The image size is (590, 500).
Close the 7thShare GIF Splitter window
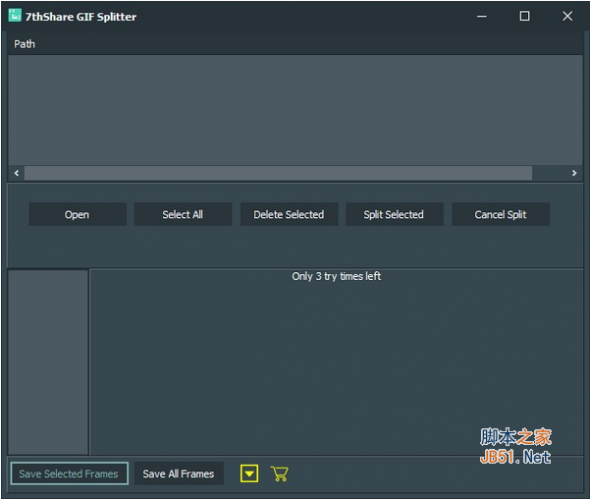(567, 16)
